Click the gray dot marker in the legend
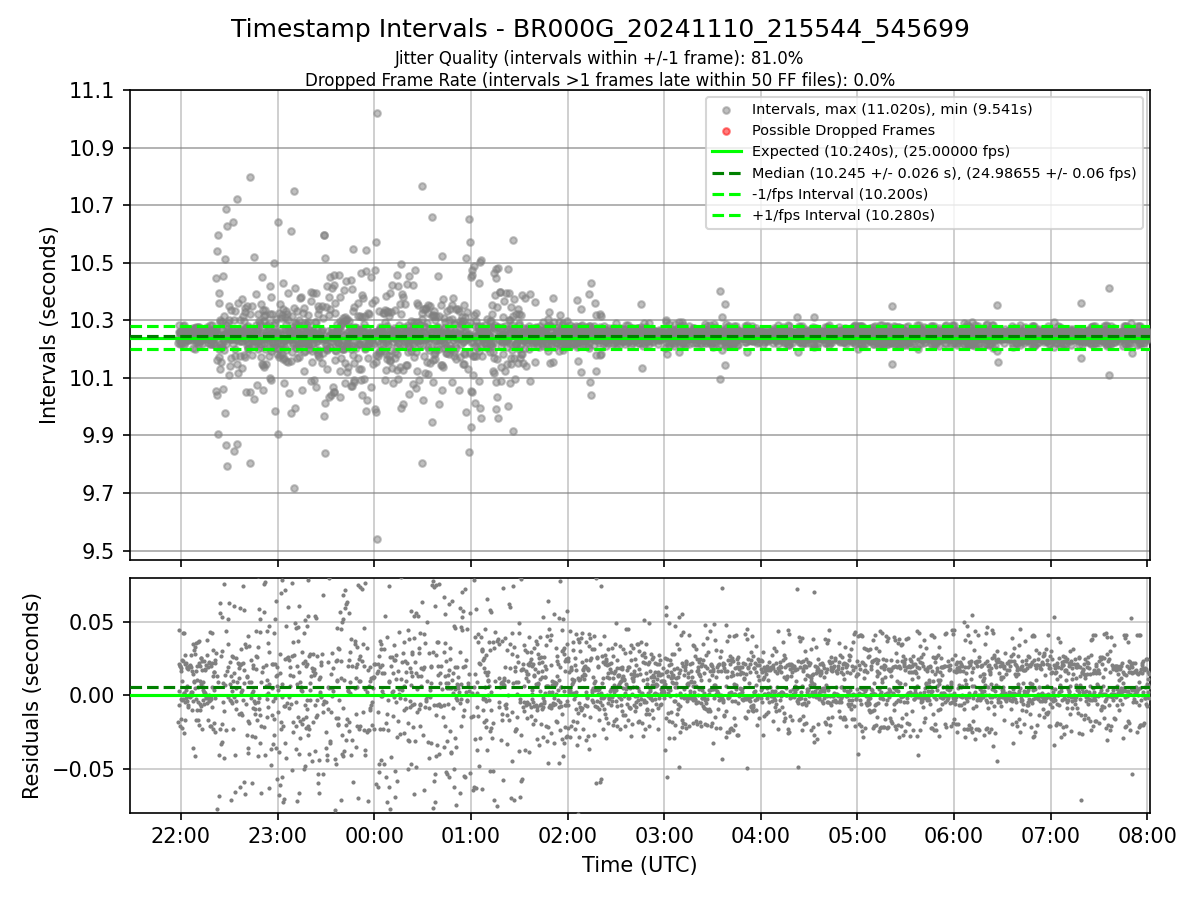1200x900 pixels. (727, 110)
